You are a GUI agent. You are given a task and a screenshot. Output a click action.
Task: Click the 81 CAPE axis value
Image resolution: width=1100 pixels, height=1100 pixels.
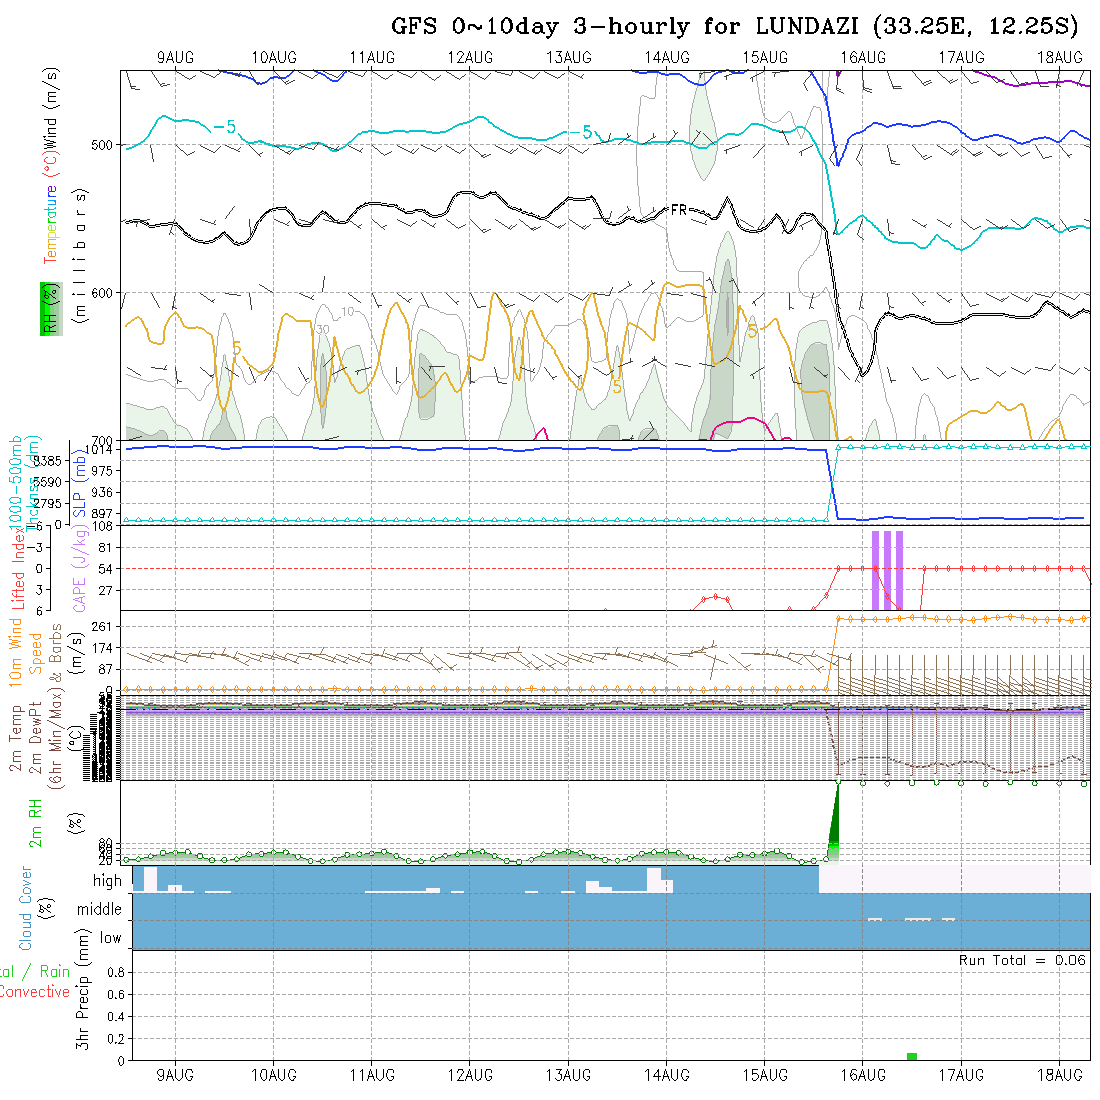[105, 548]
